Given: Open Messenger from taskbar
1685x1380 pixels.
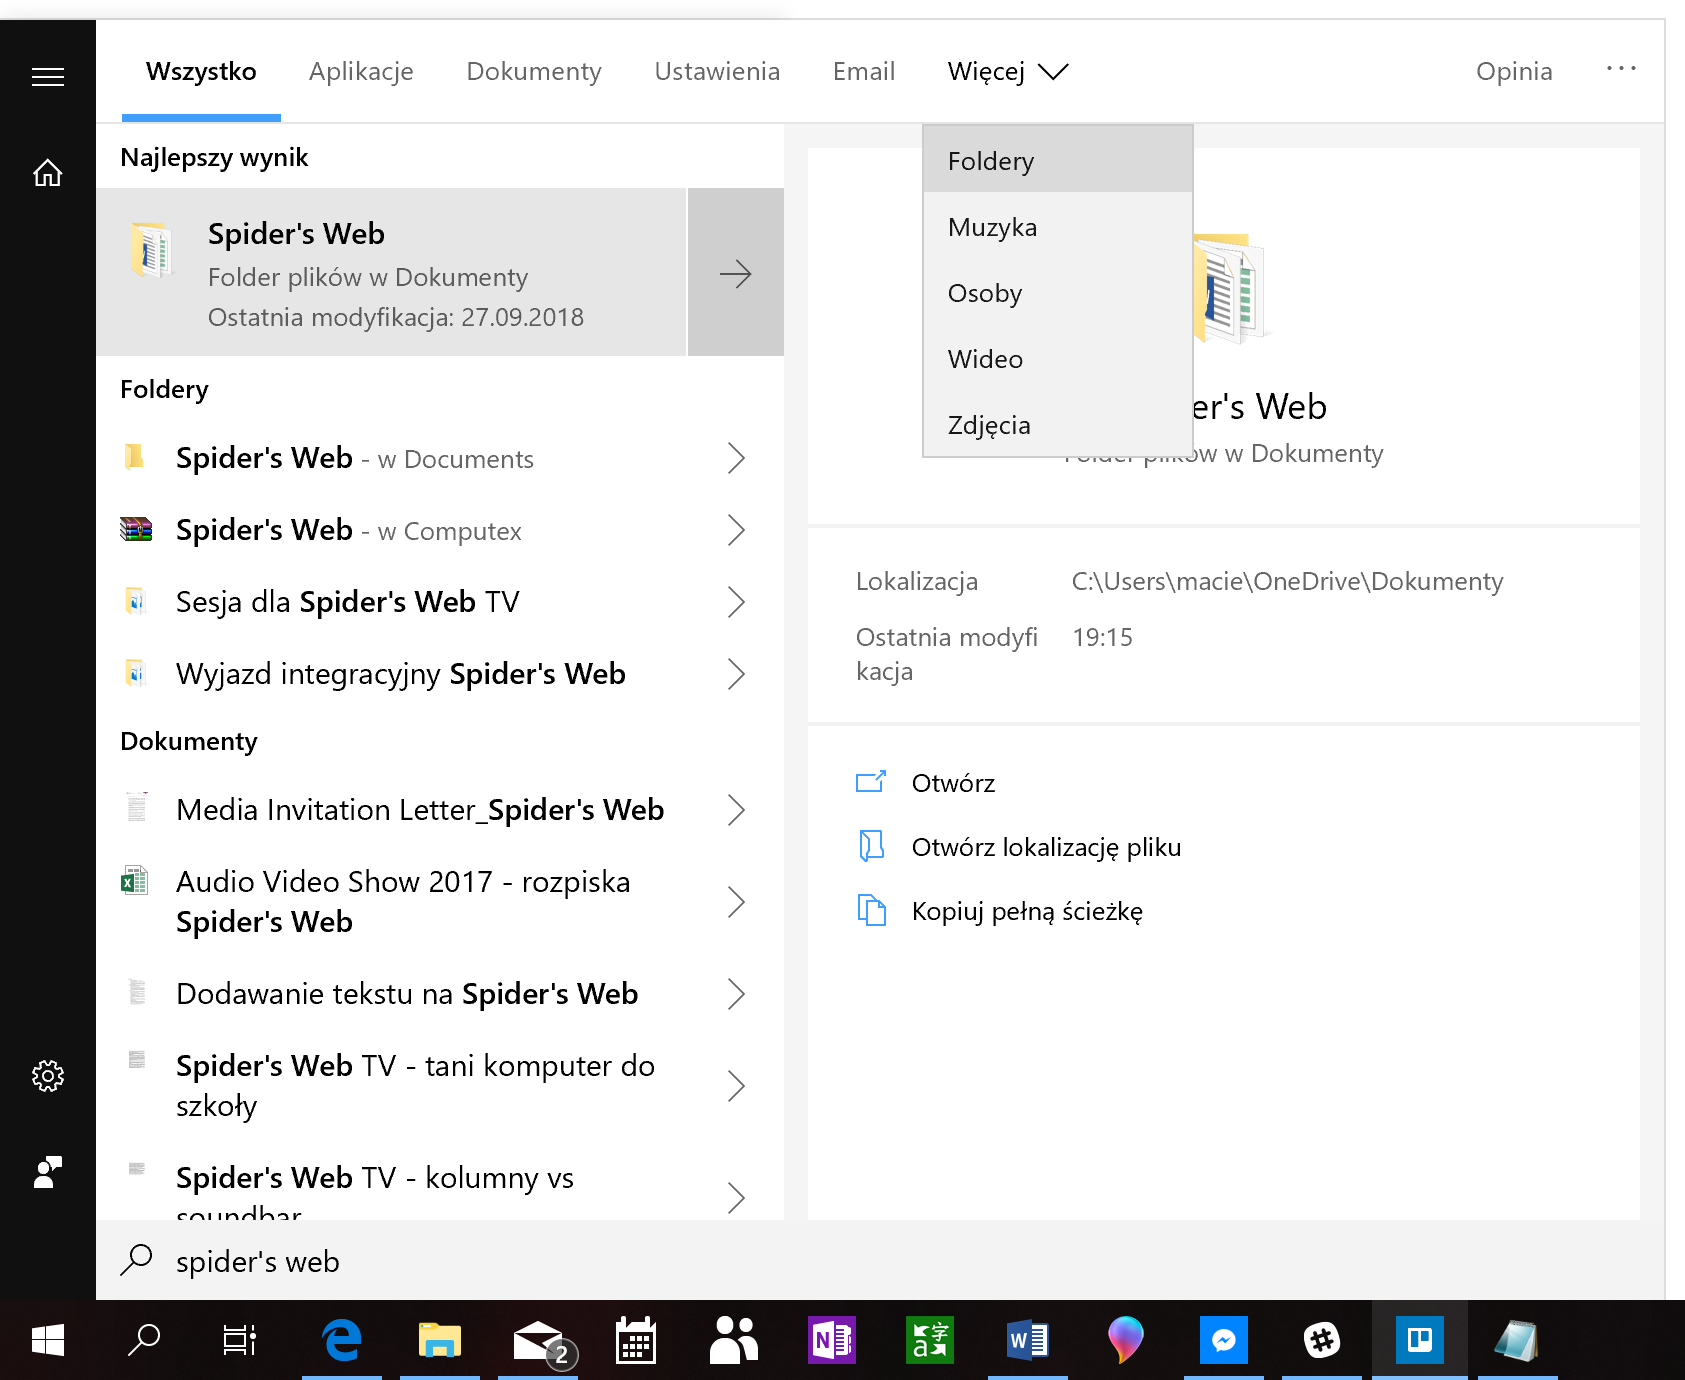Looking at the screenshot, I should (x=1224, y=1340).
